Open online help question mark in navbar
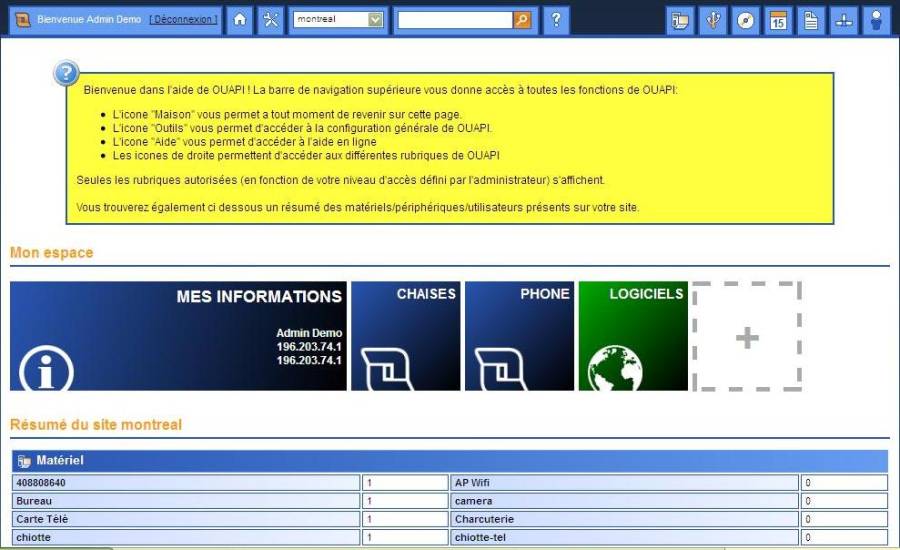The image size is (900, 550). tap(556, 20)
